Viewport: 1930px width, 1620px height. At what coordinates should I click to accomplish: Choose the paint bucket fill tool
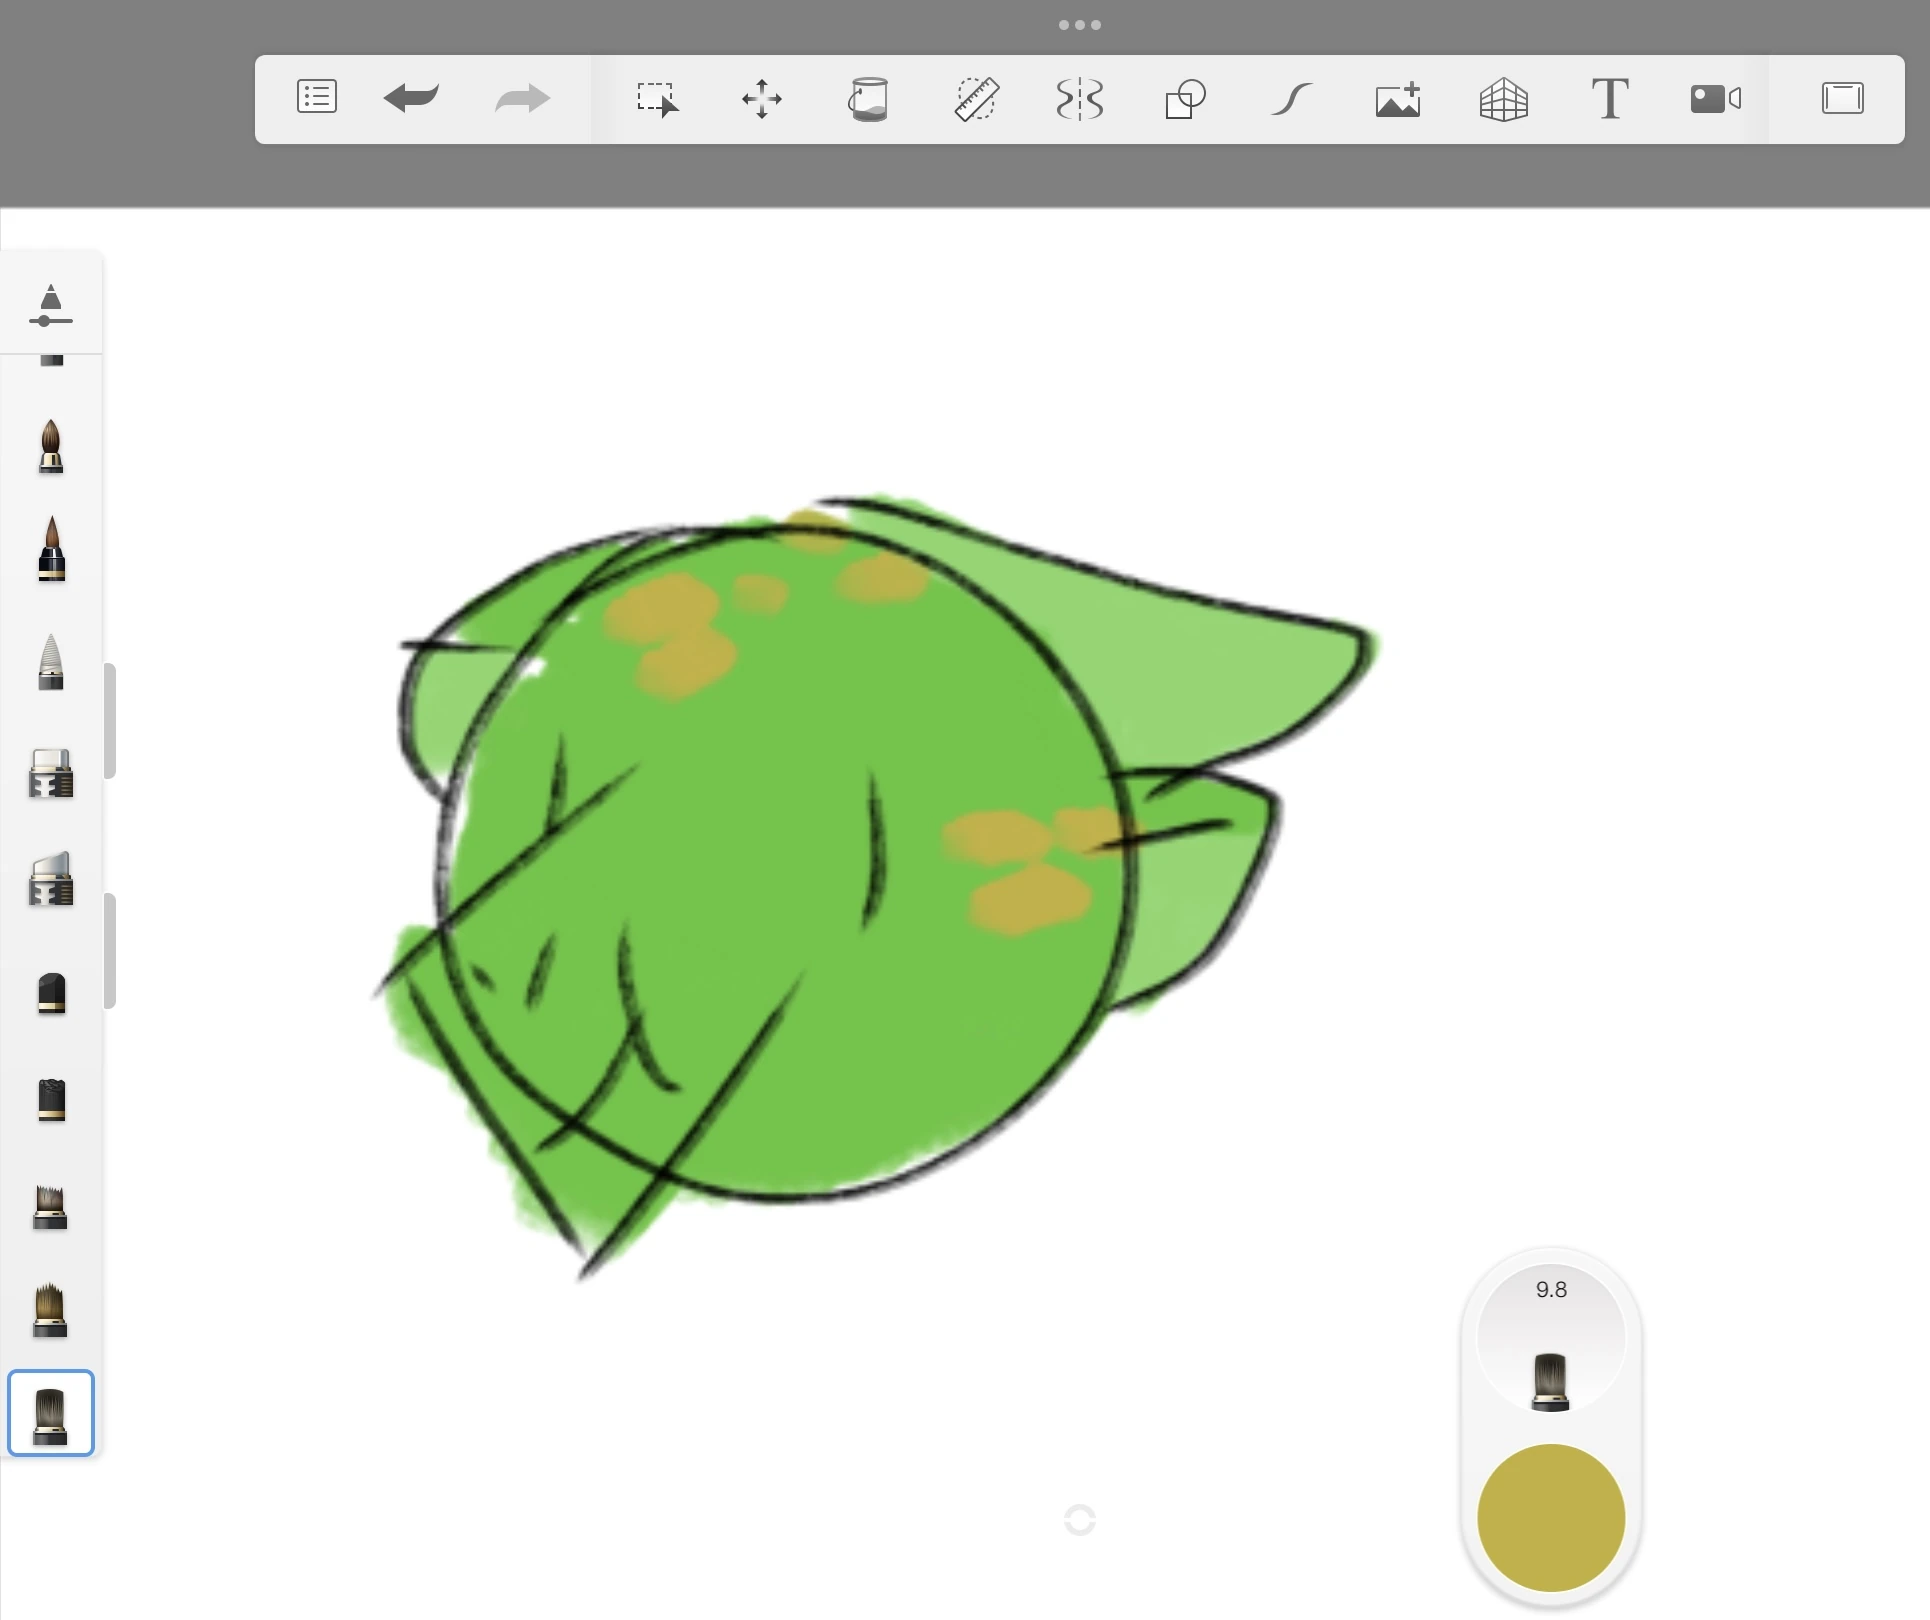pos(868,99)
